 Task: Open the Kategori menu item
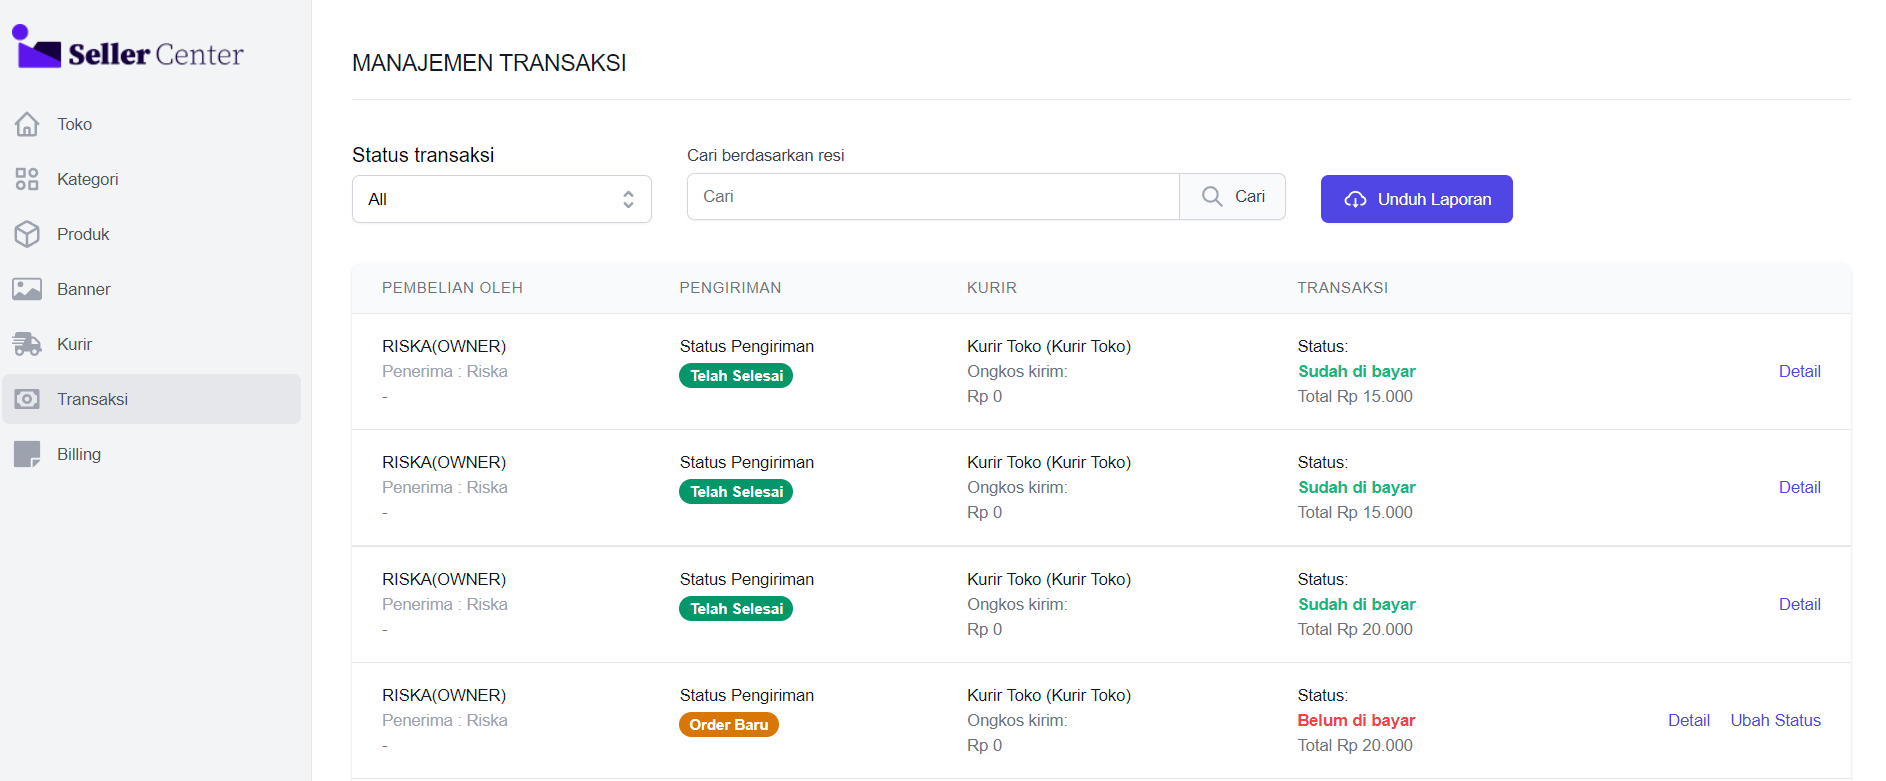pos(88,179)
